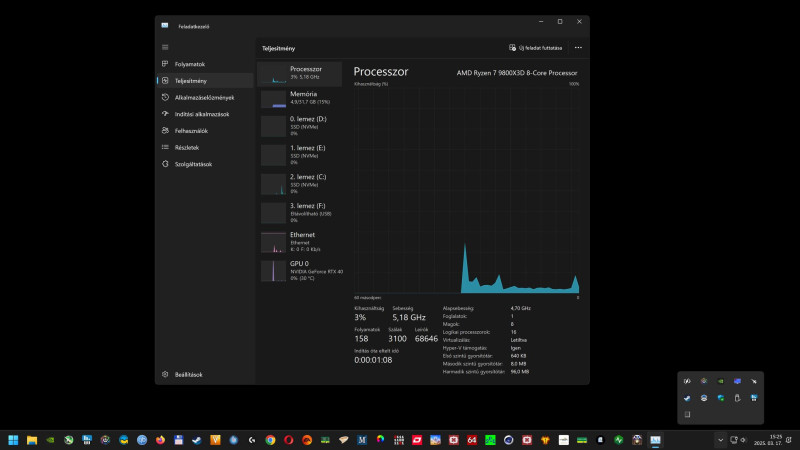This screenshot has width=800, height=450.
Task: Open the notification bell icon
Action: coord(789,440)
